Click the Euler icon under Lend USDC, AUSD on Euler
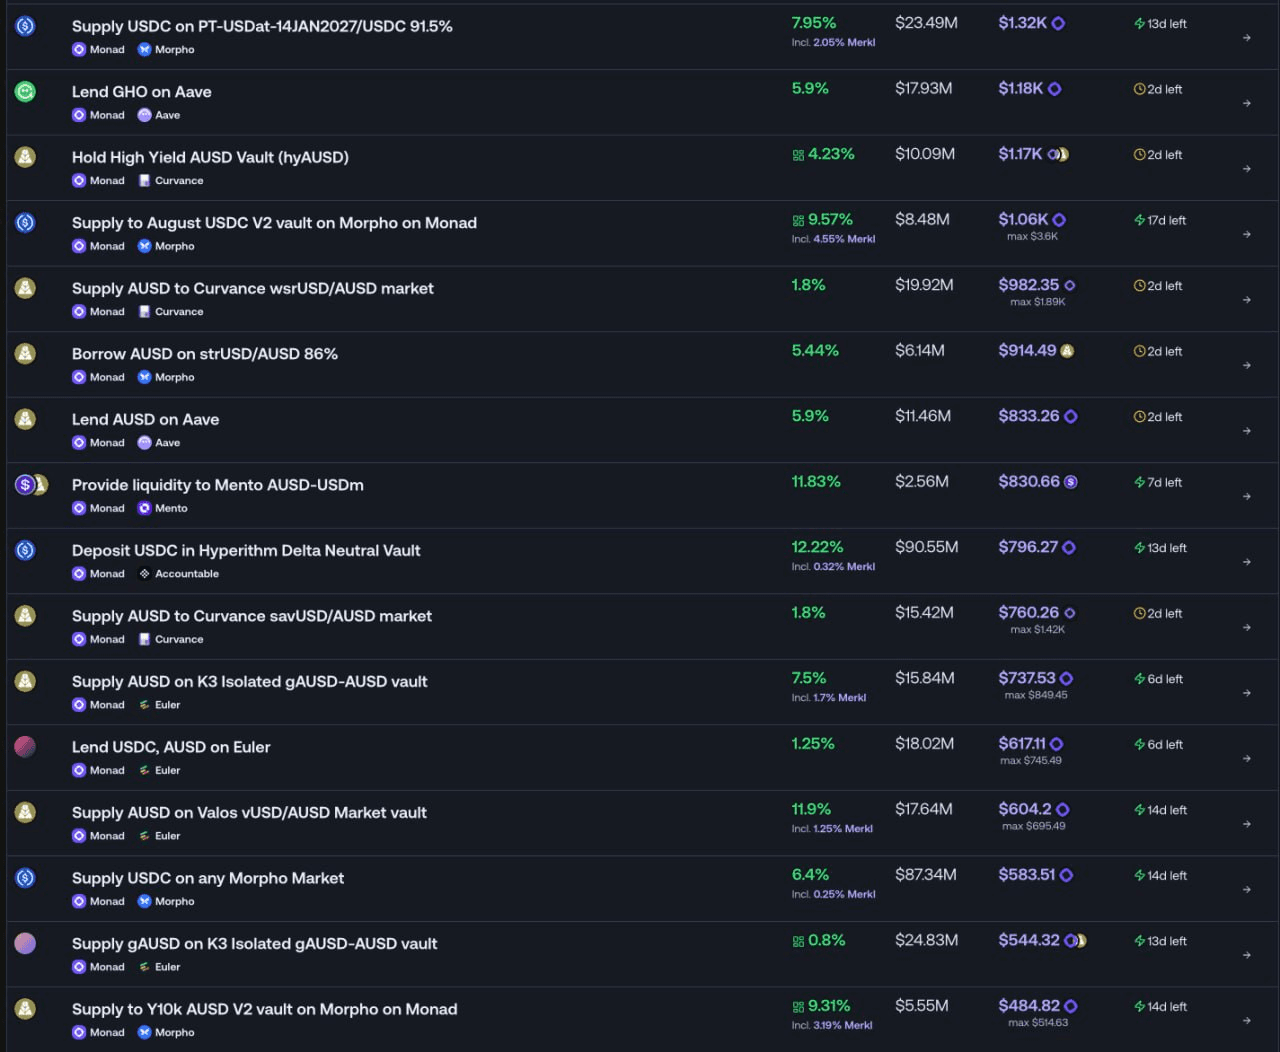 click(x=144, y=770)
